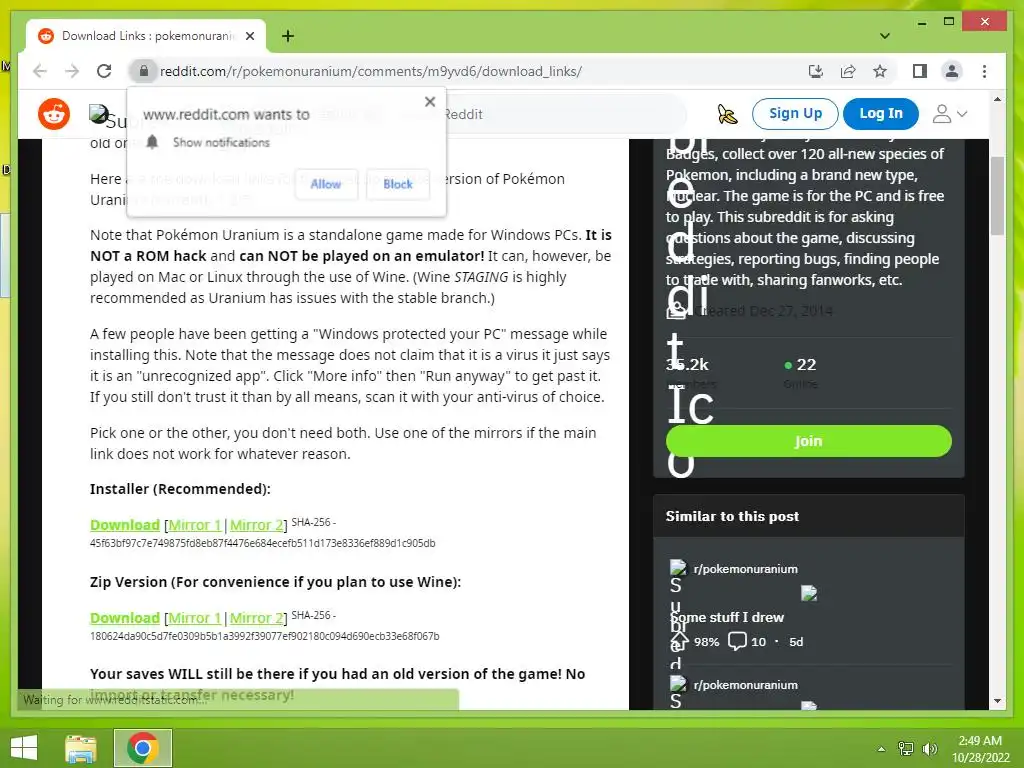Bookmark this page with star icon
The image size is (1024, 768).
point(880,71)
